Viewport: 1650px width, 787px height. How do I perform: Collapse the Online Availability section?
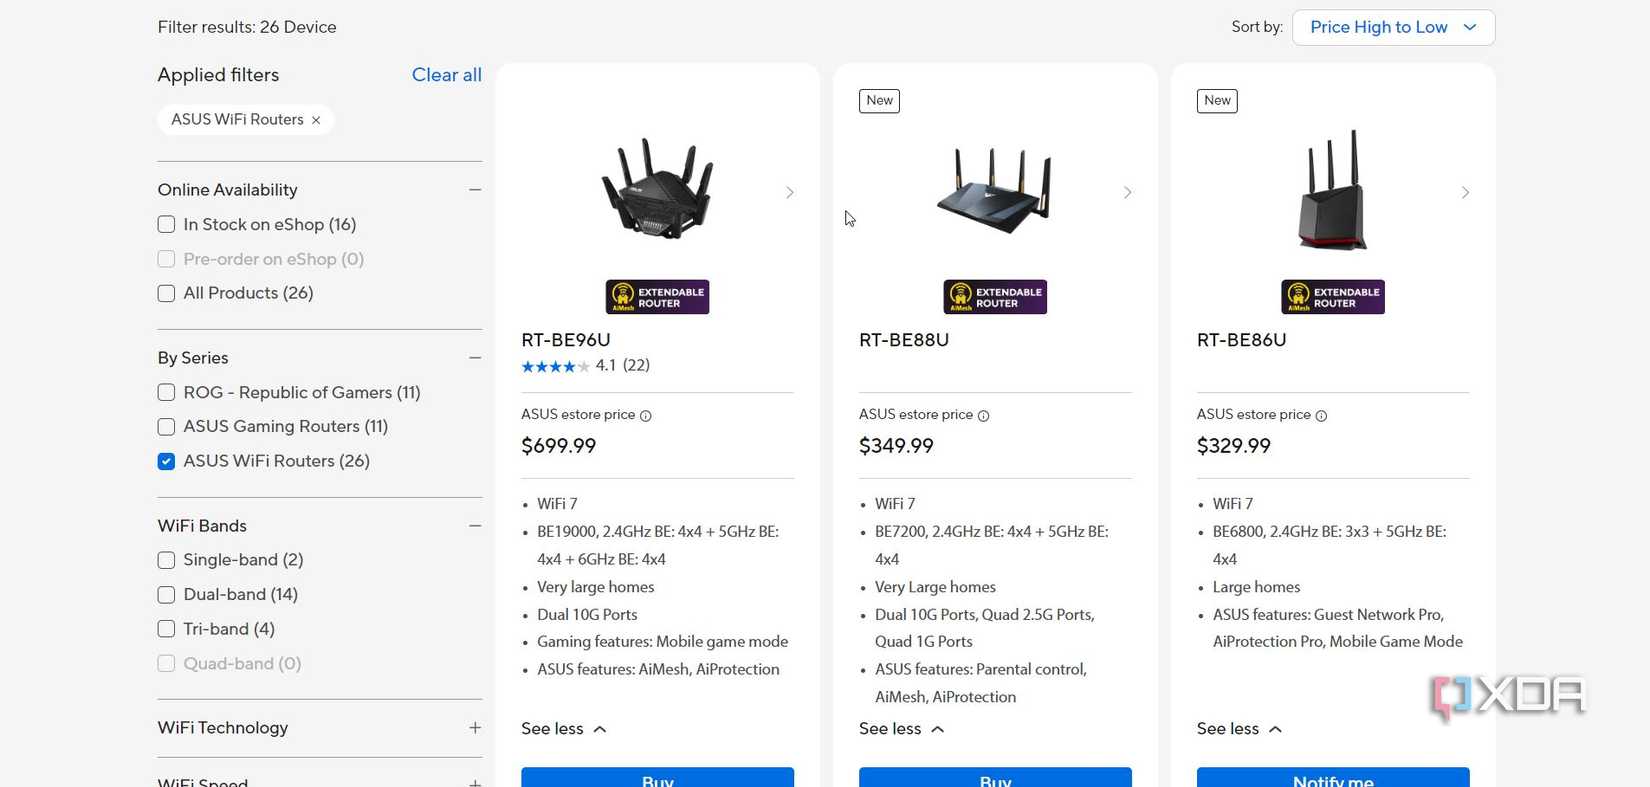475,189
